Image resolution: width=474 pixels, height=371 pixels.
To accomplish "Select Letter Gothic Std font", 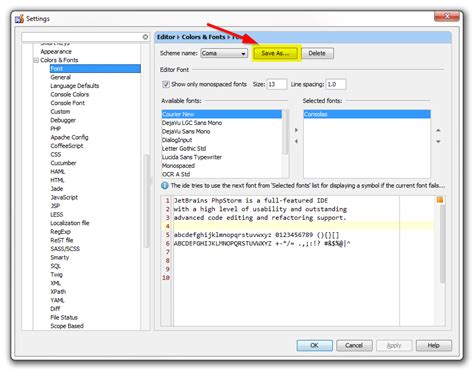I will (x=184, y=149).
